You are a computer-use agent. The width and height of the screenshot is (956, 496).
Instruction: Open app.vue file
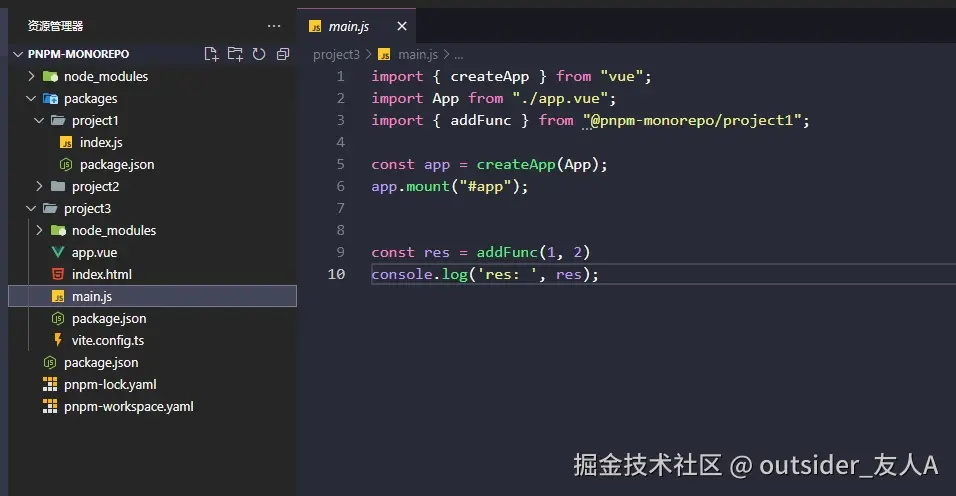click(x=95, y=252)
